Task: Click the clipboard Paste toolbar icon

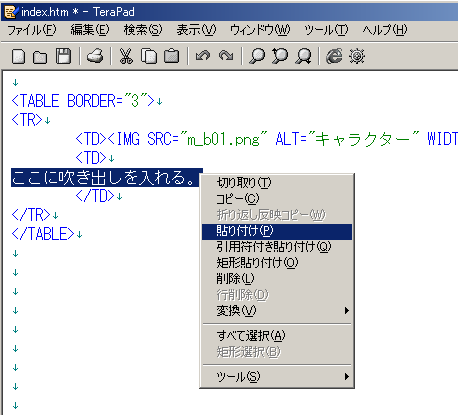Action: [172, 56]
